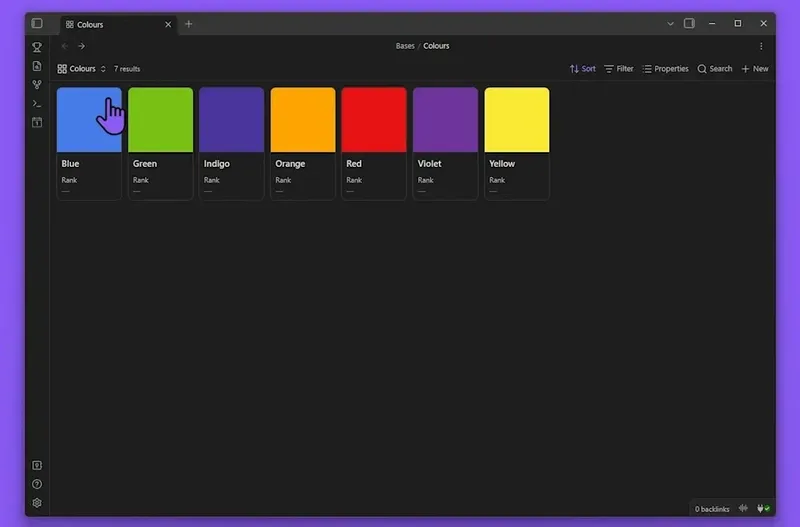Open graph view icon in ribbon
800x527 pixels.
[x=37, y=85]
